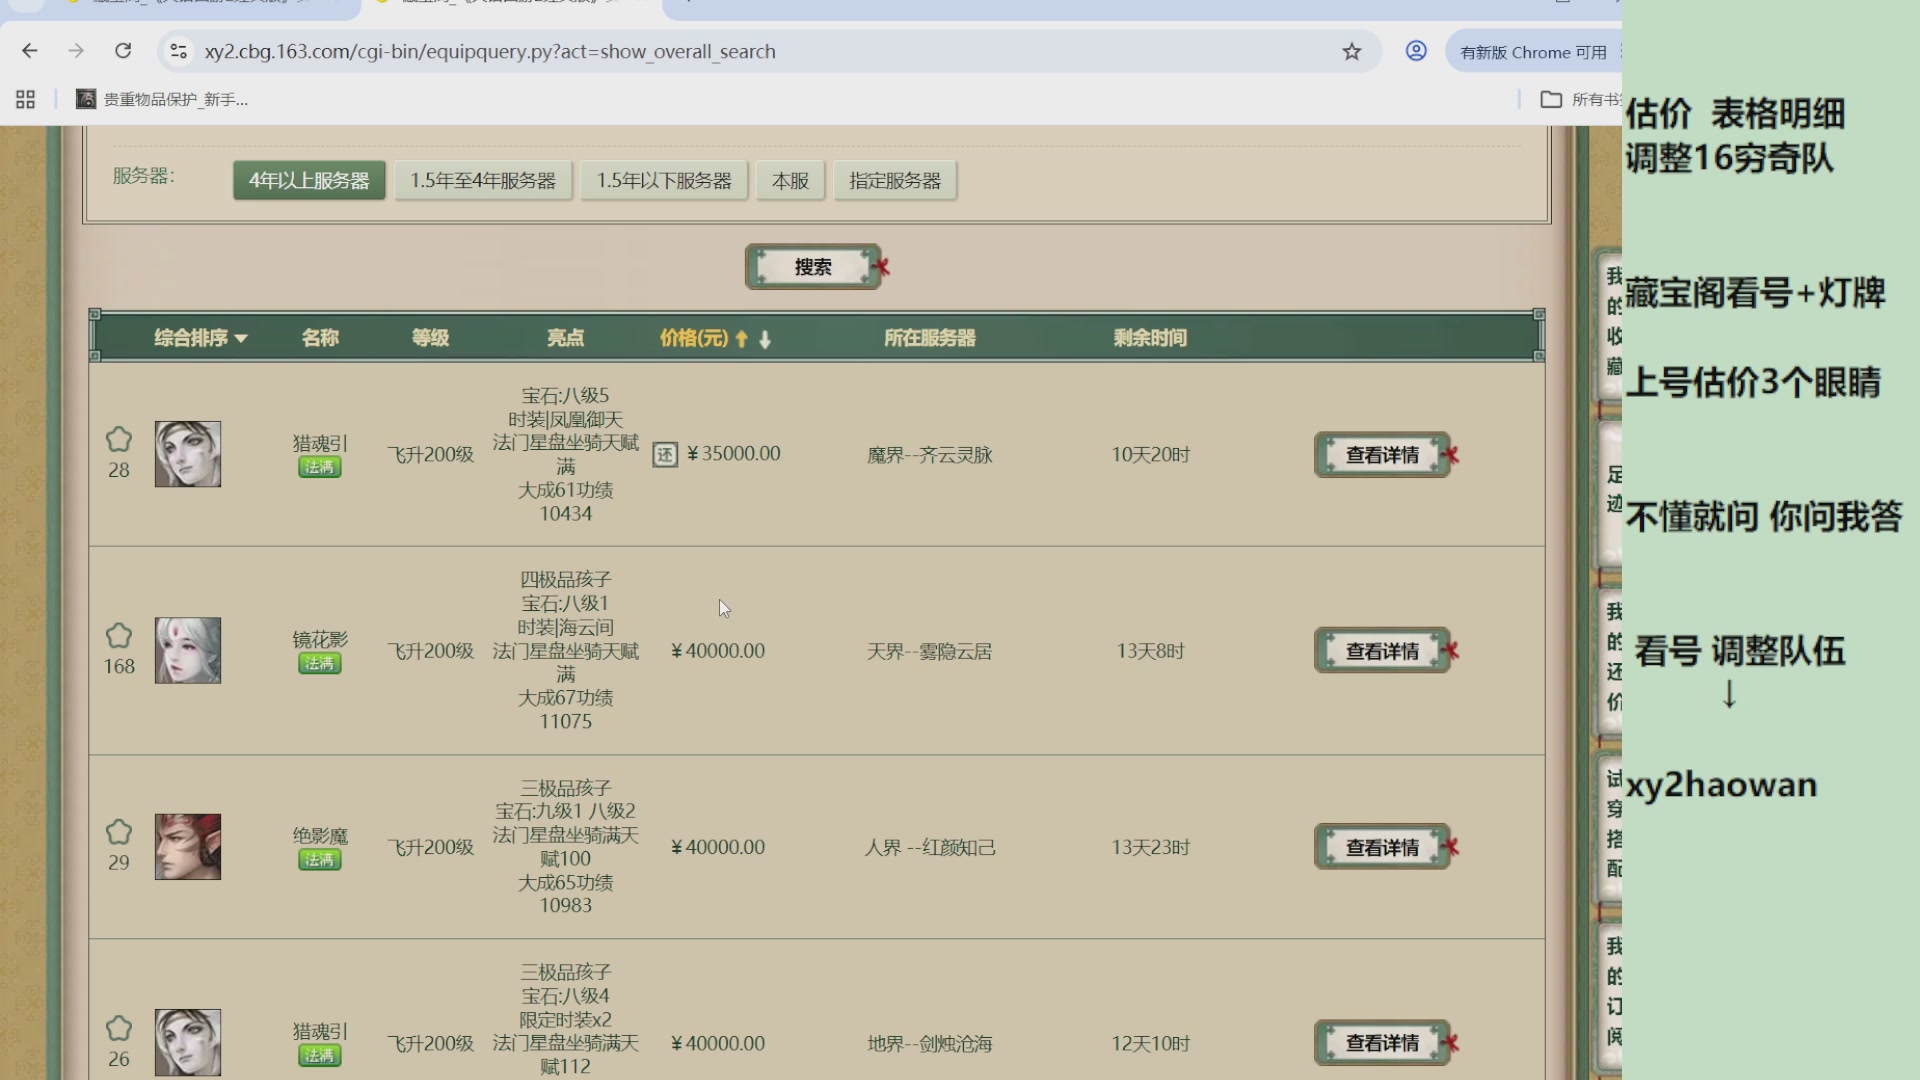
Task: Open the 综合排序 sort dropdown
Action: pos(200,338)
